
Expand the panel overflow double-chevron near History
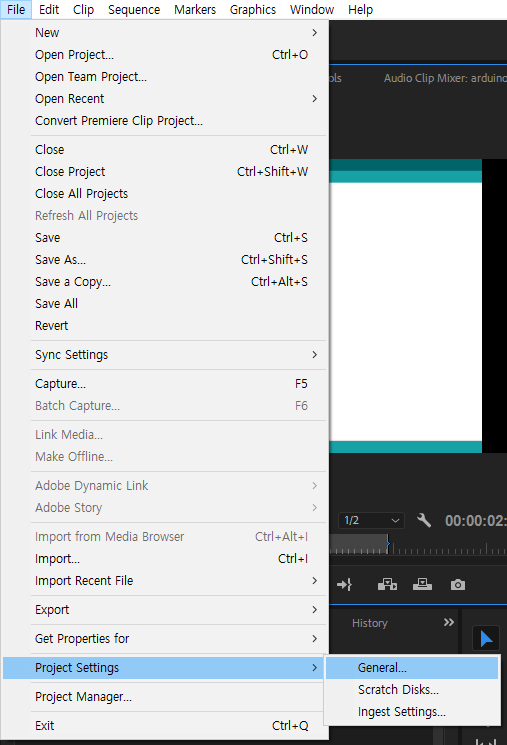click(x=449, y=622)
